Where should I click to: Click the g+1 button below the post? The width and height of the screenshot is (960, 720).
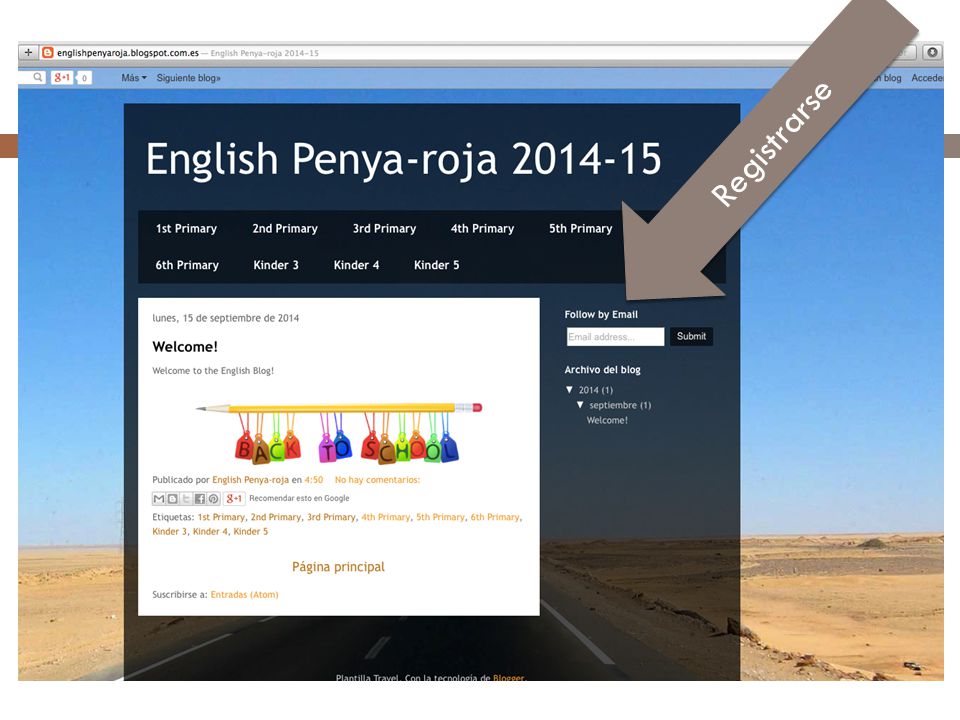coord(234,498)
